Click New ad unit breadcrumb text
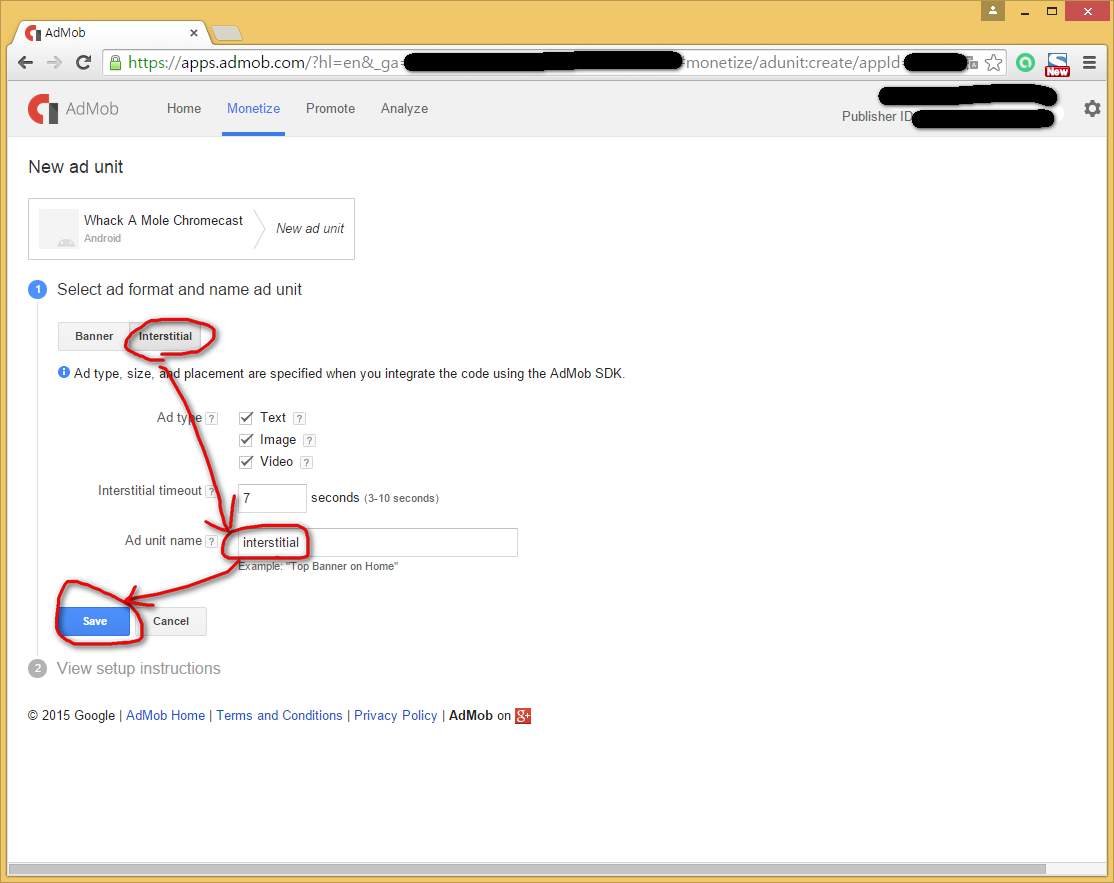The height and width of the screenshot is (883, 1114). pos(310,228)
